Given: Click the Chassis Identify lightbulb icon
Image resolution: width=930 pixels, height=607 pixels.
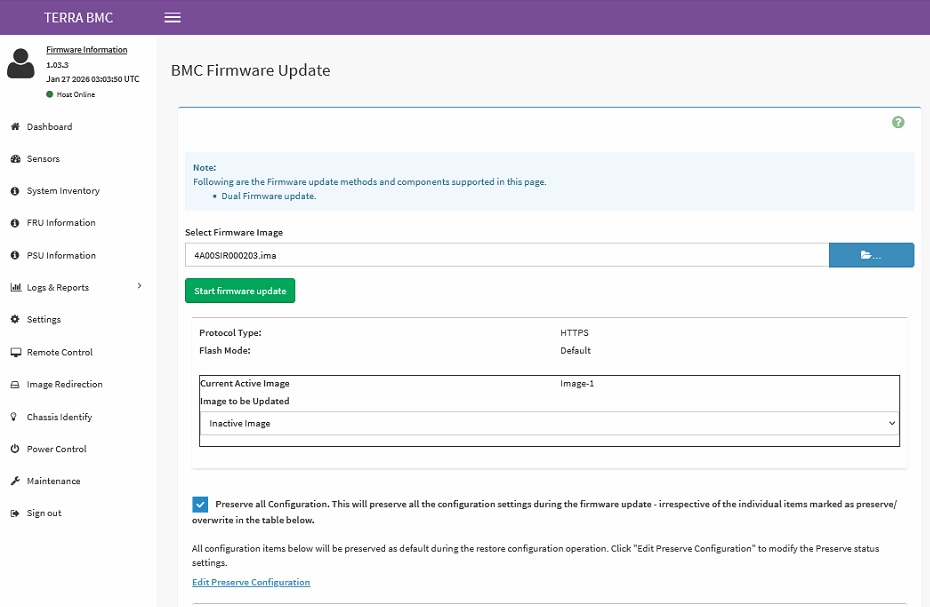Looking at the screenshot, I should point(14,417).
